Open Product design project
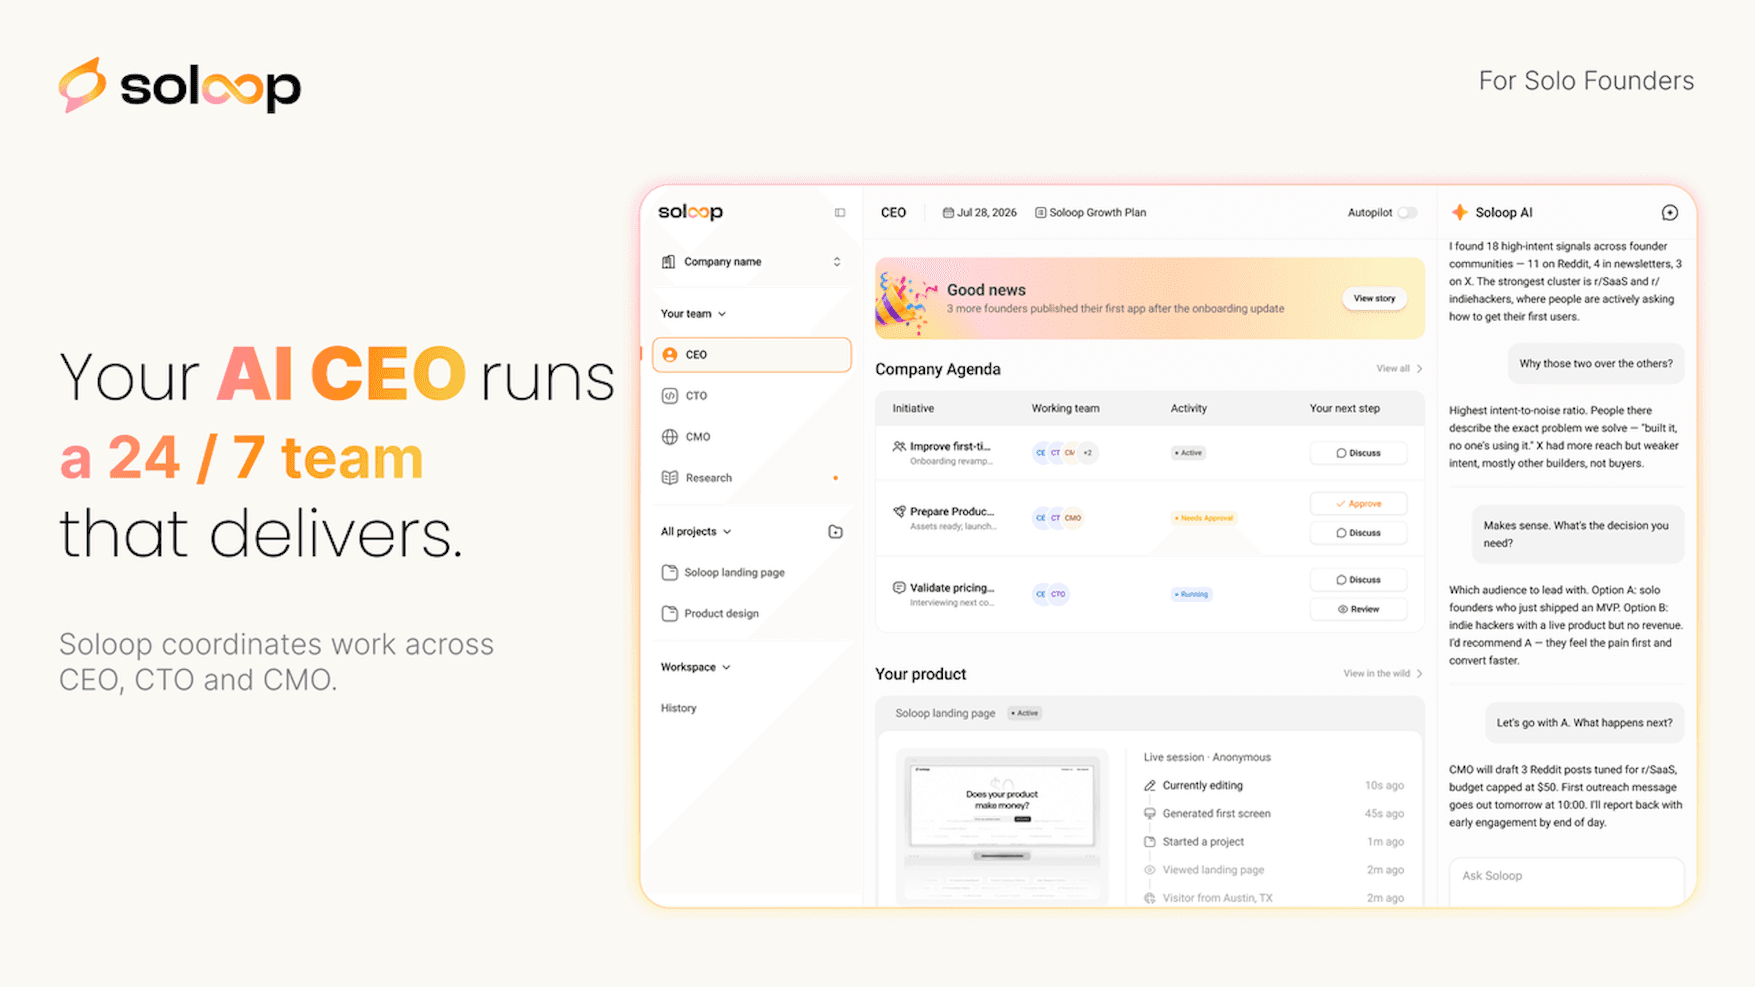 [752, 614]
